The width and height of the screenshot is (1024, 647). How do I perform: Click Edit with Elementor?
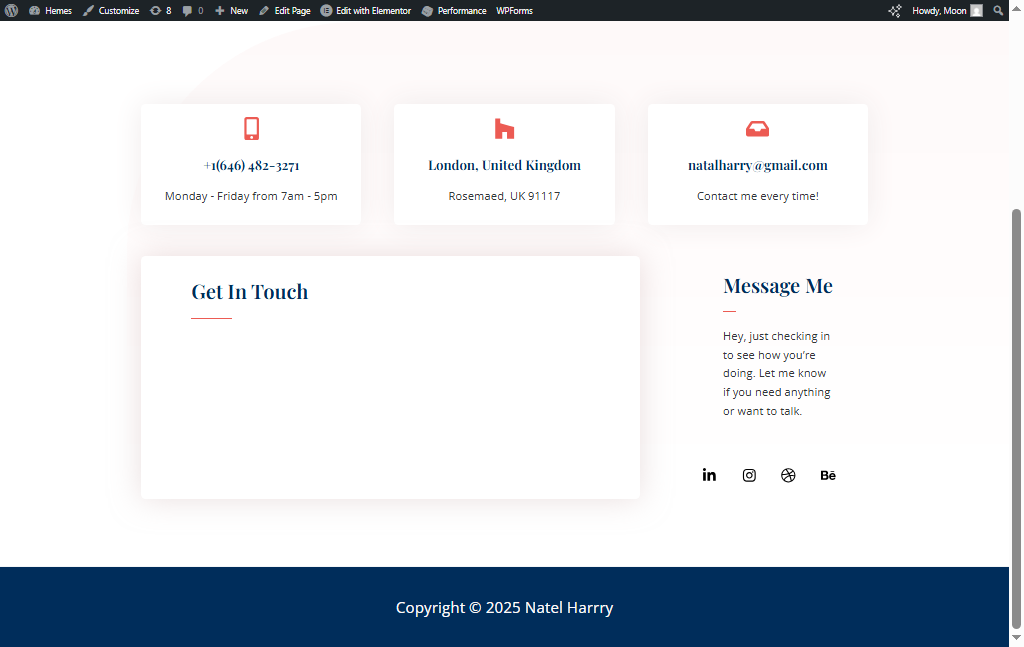366,10
